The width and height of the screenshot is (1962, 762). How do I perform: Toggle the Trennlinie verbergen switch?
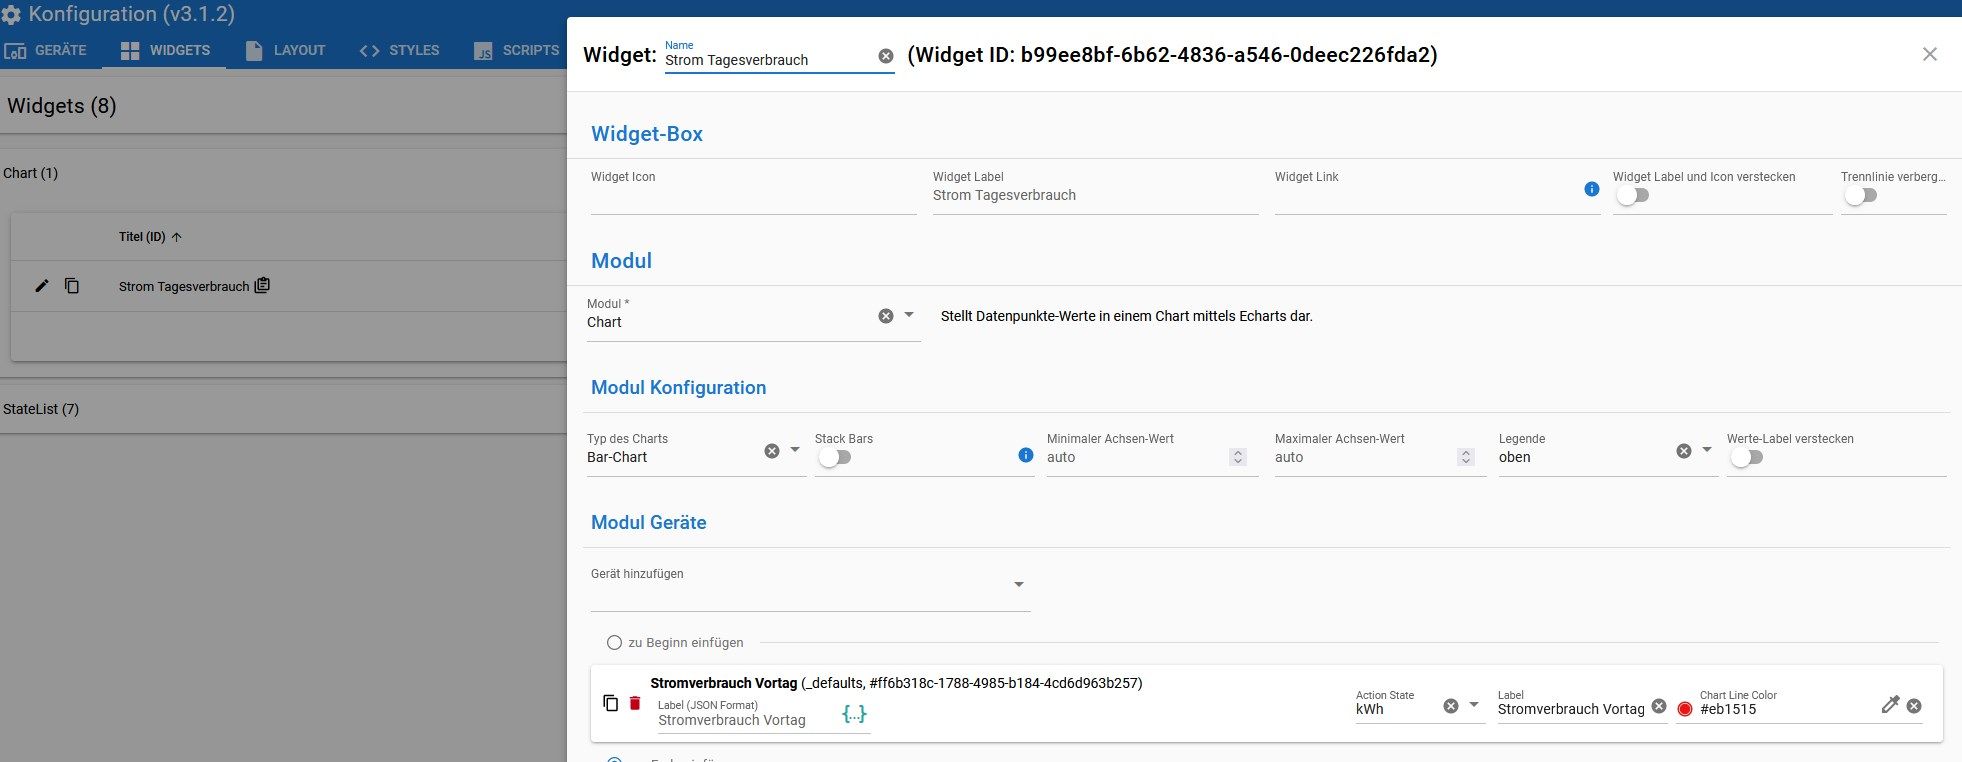1860,196
